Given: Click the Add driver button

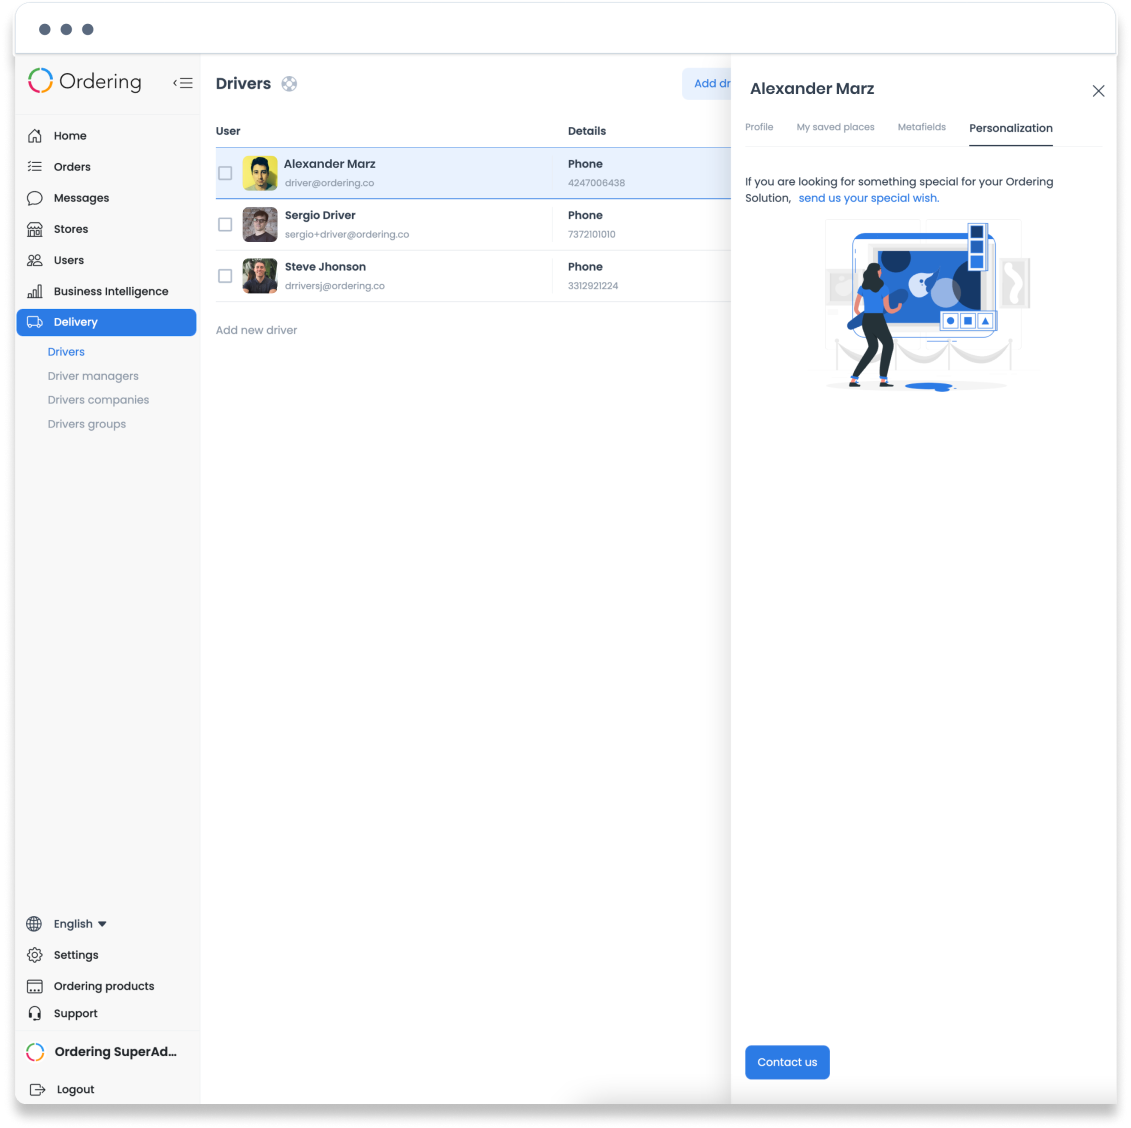Looking at the screenshot, I should (707, 84).
